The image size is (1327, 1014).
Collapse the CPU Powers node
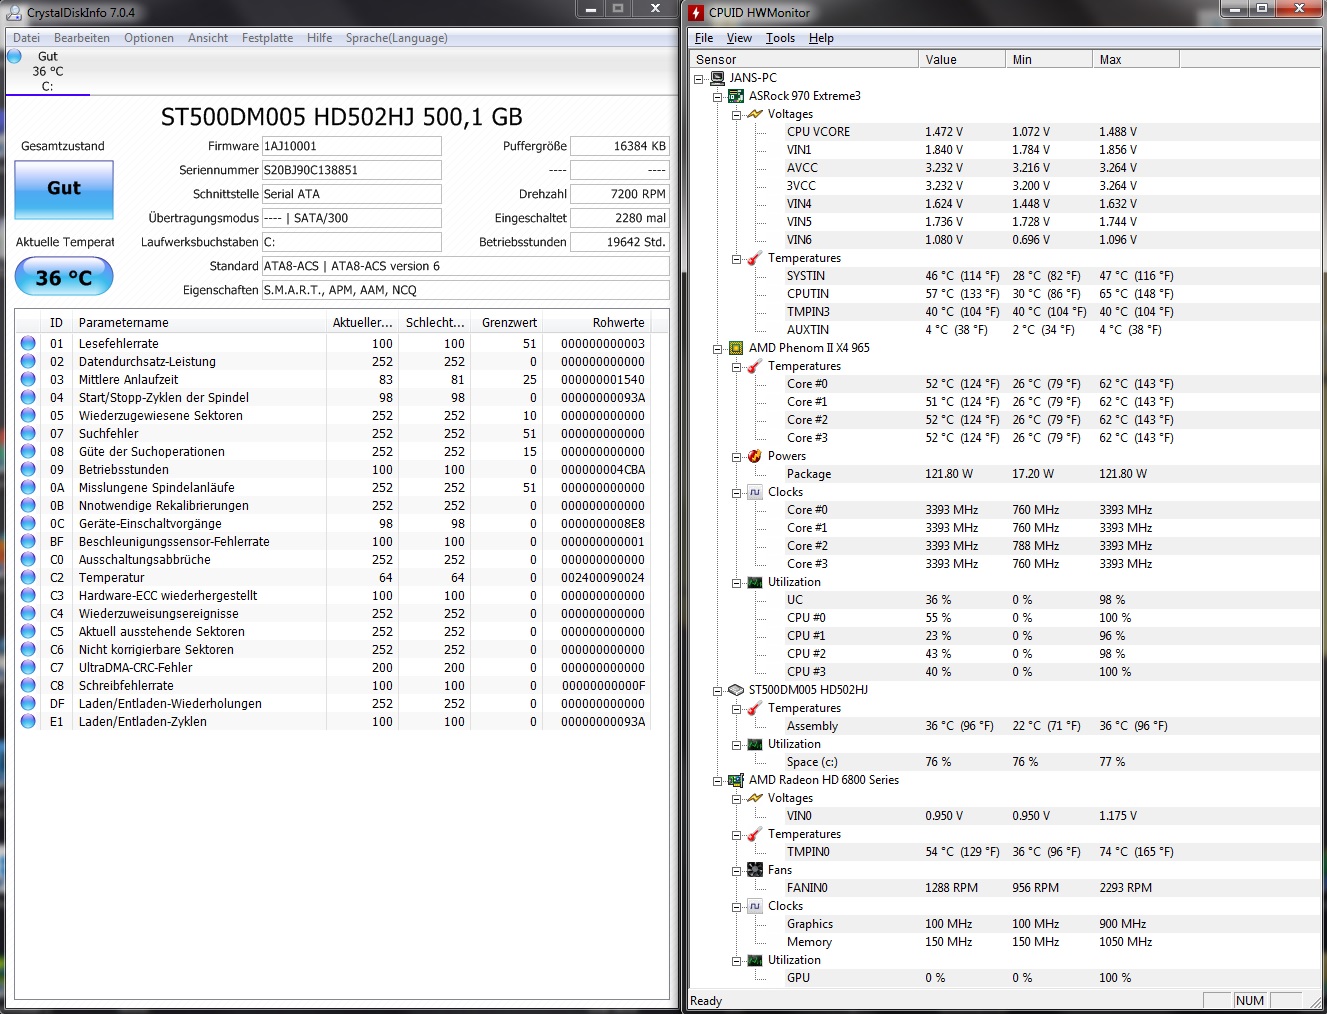point(737,457)
